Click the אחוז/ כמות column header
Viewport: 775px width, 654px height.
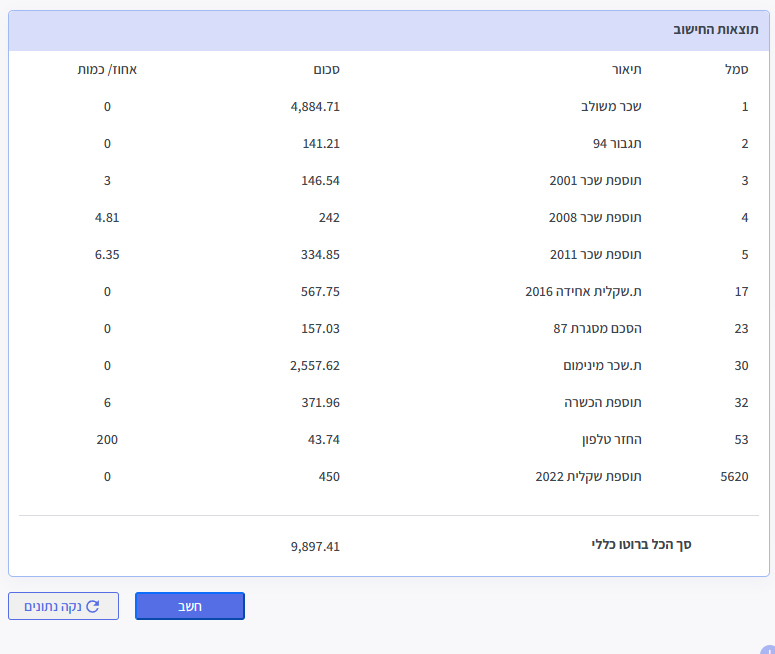tap(108, 70)
